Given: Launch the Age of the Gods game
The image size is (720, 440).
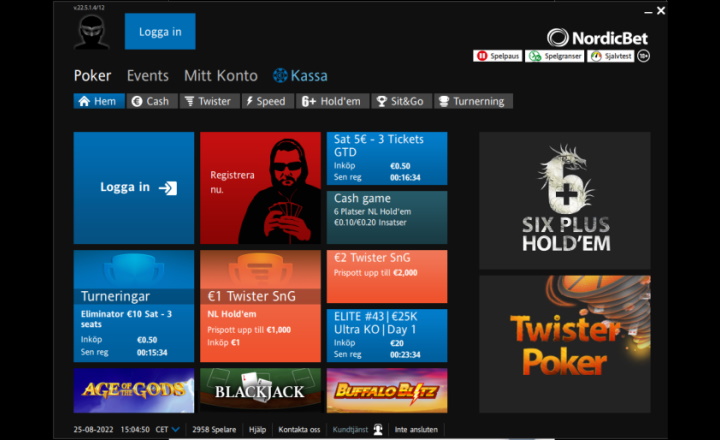Looking at the screenshot, I should (134, 390).
